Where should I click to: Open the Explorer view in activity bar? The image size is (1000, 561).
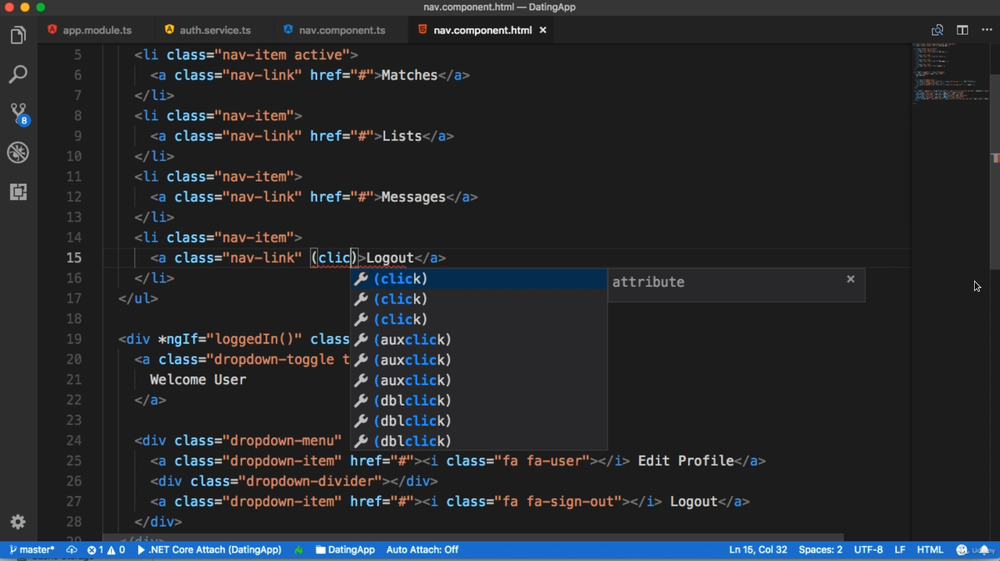click(x=18, y=36)
